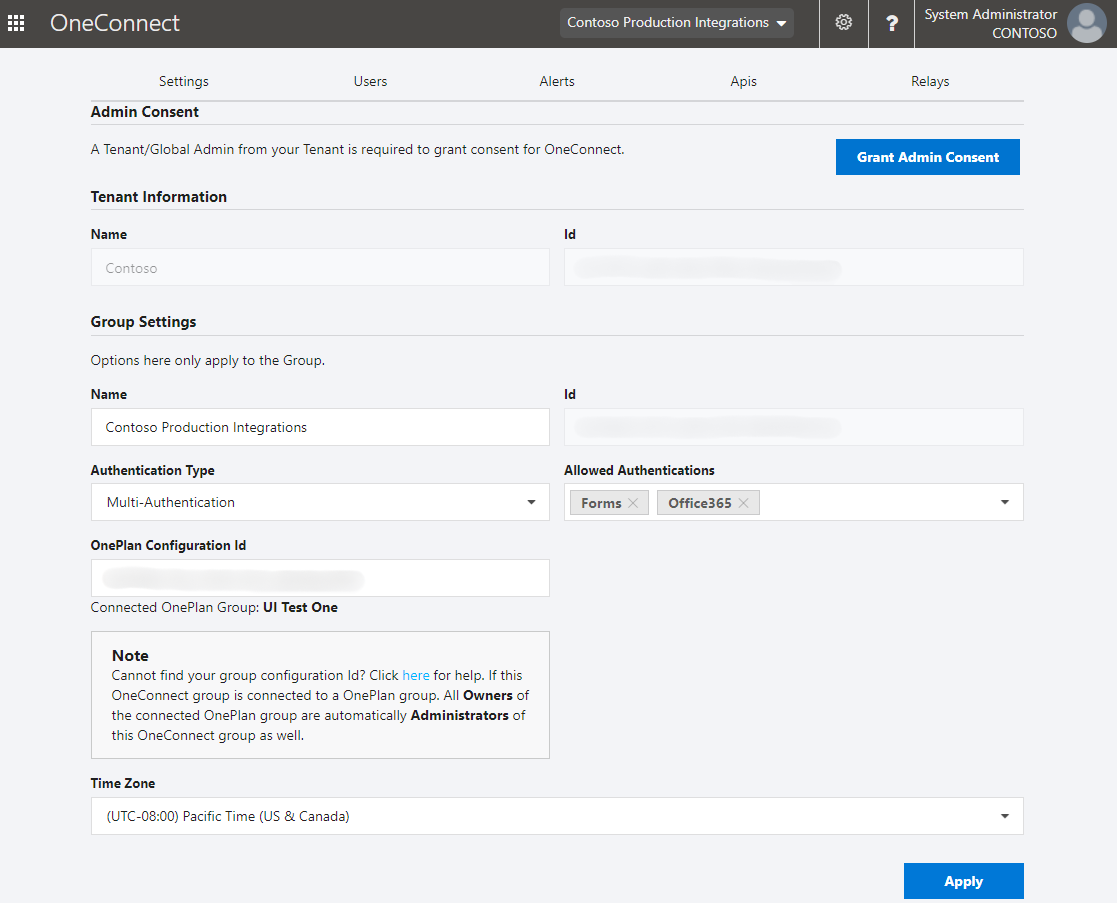This screenshot has width=1117, height=903.
Task: Switch to the Settings tab
Action: point(184,81)
